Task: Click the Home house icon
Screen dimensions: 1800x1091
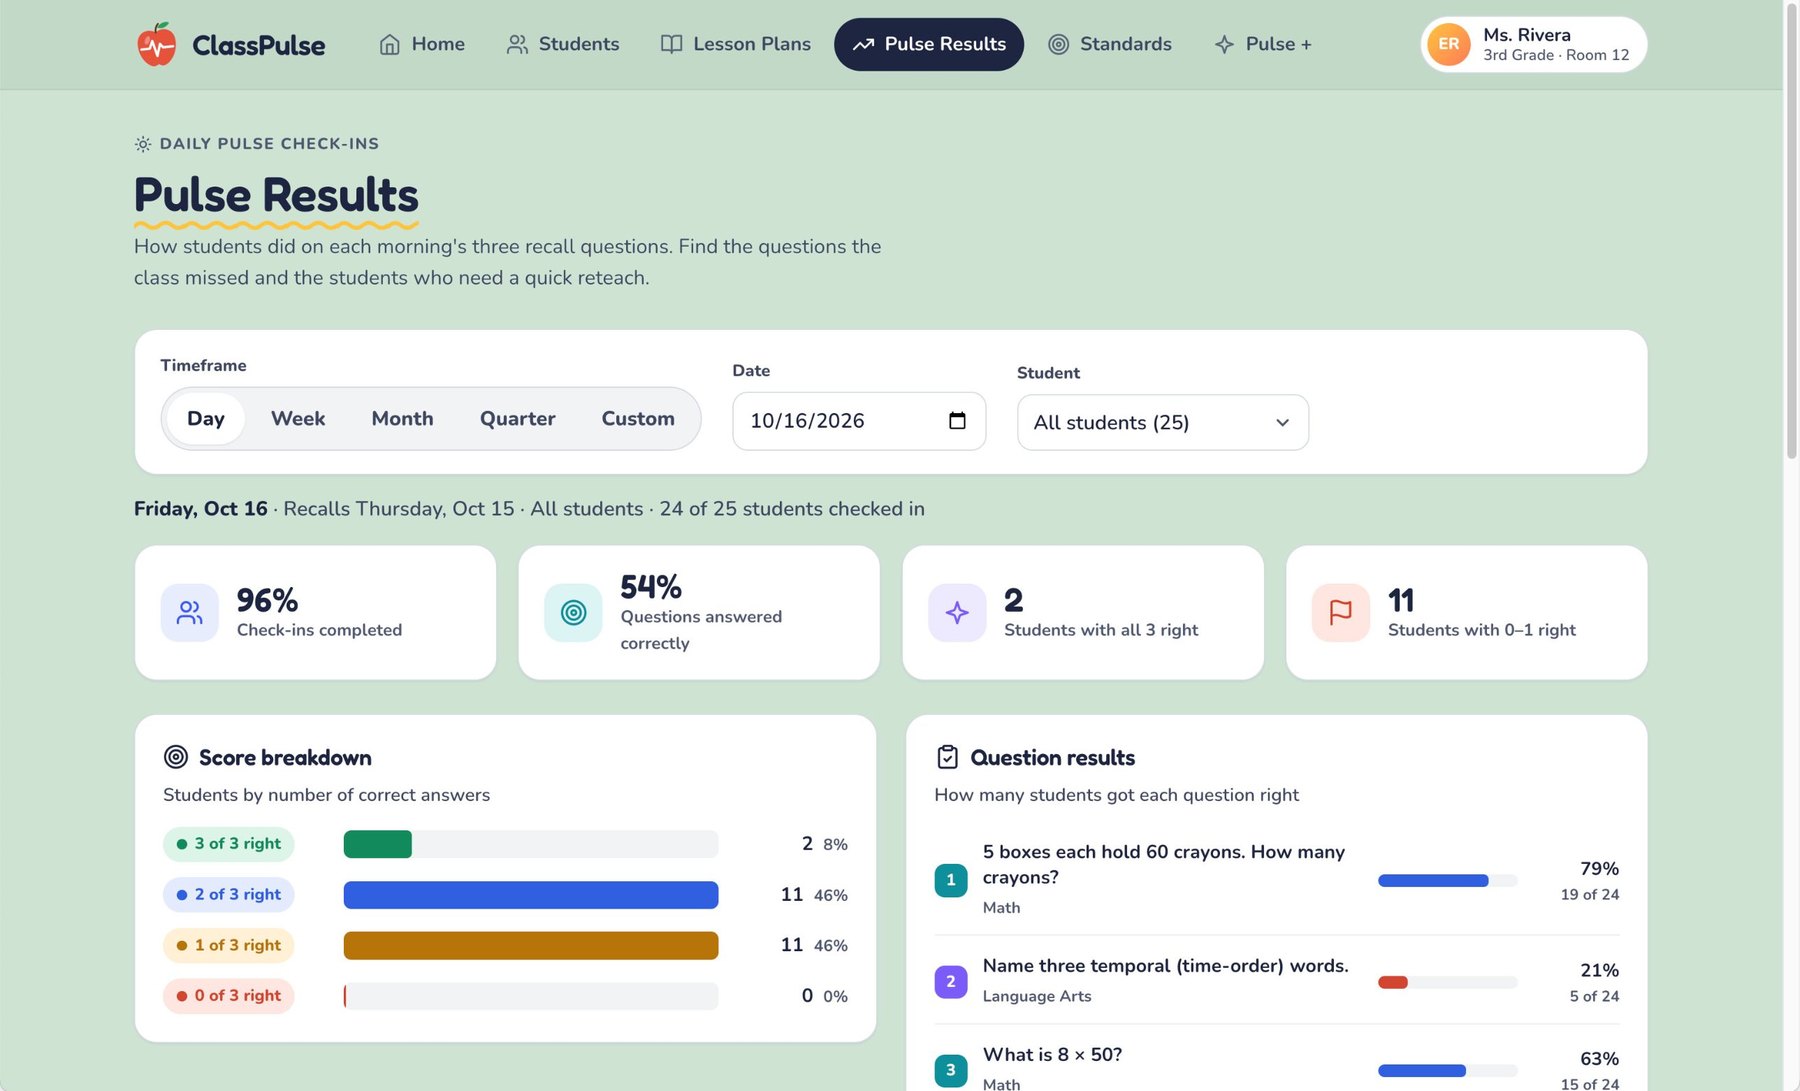Action: coord(390,44)
